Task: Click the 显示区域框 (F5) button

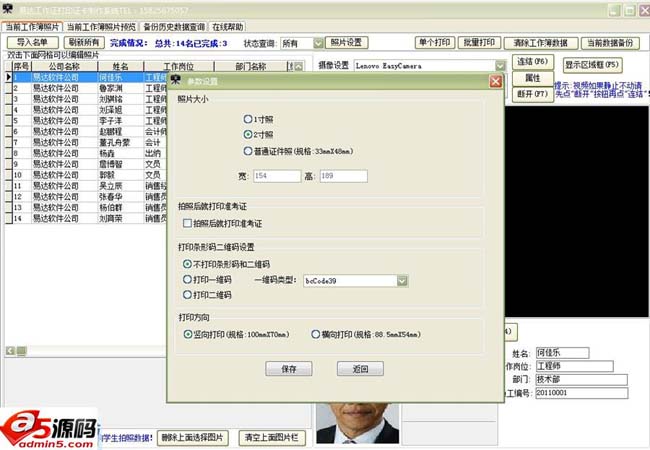Action: (x=592, y=65)
